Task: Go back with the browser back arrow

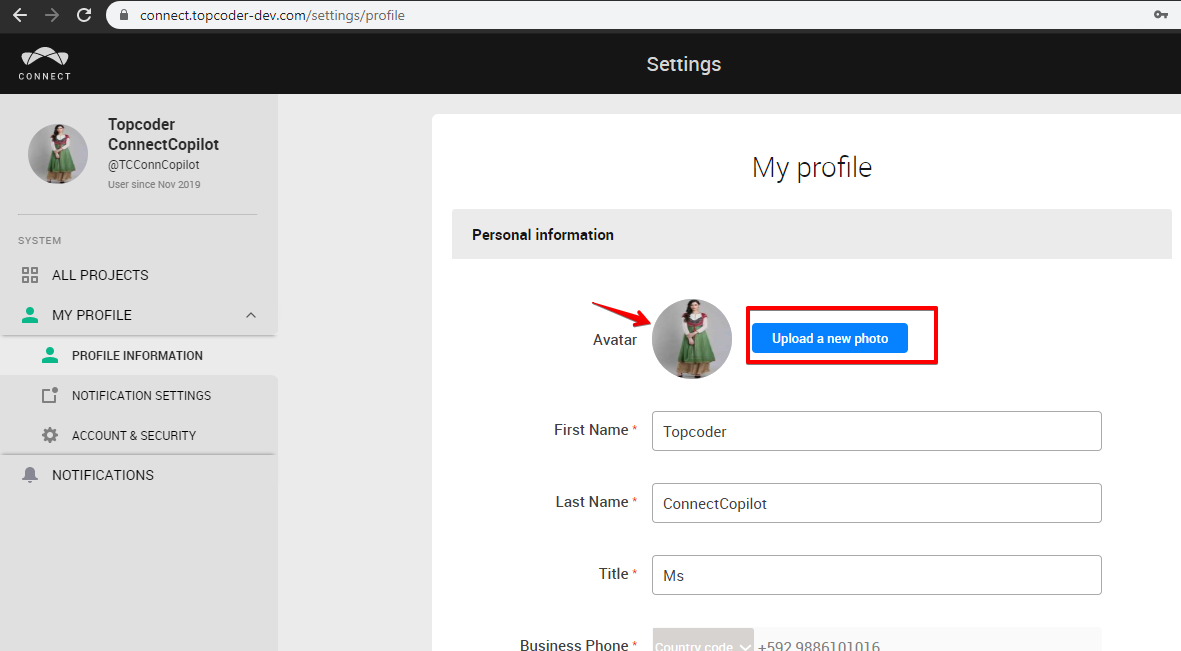Action: pos(20,15)
